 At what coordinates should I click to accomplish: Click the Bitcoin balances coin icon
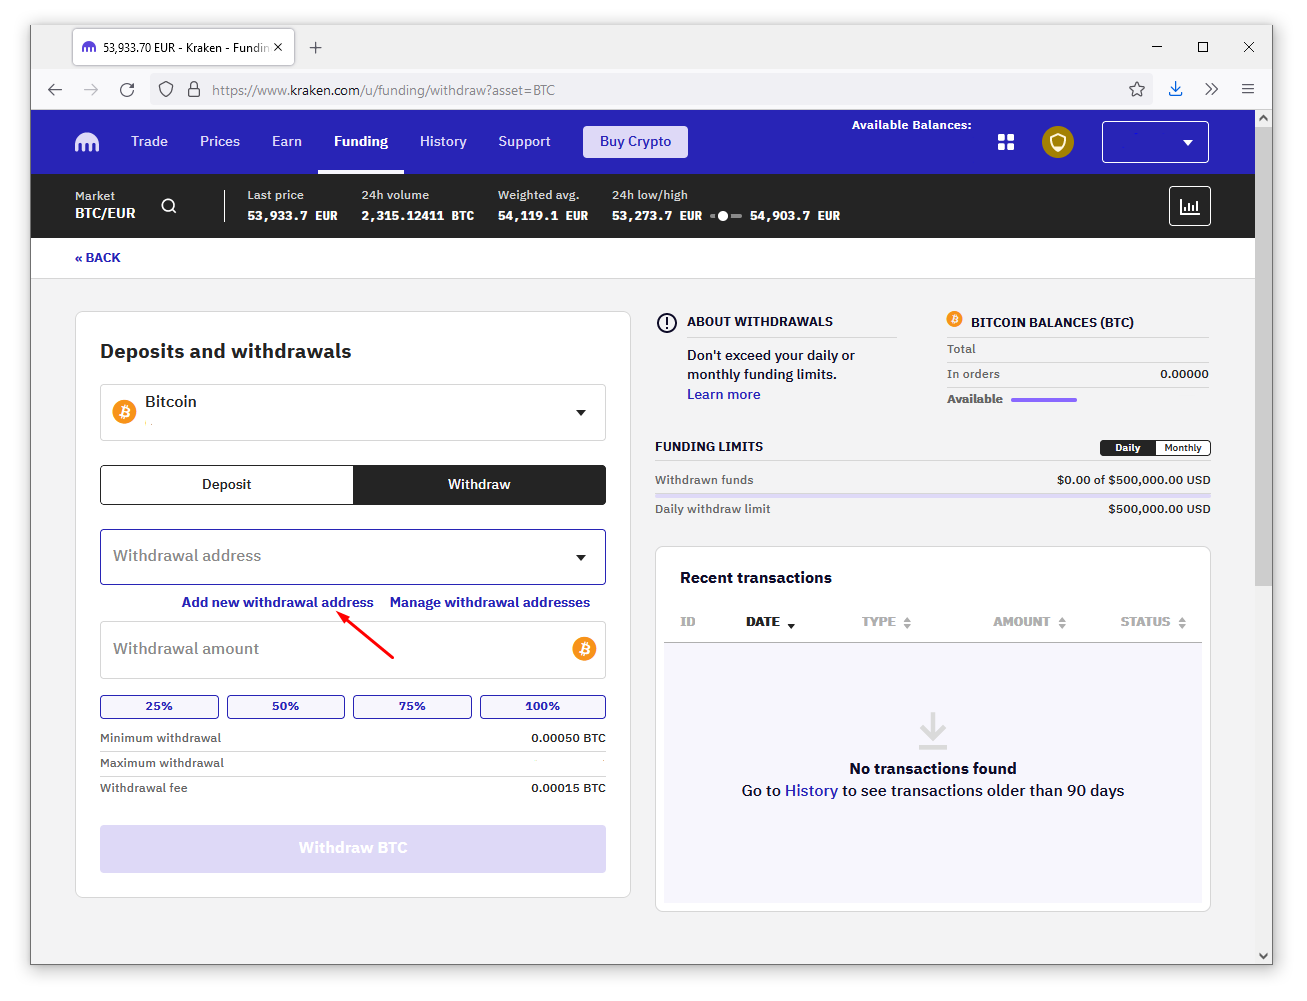pos(954,319)
